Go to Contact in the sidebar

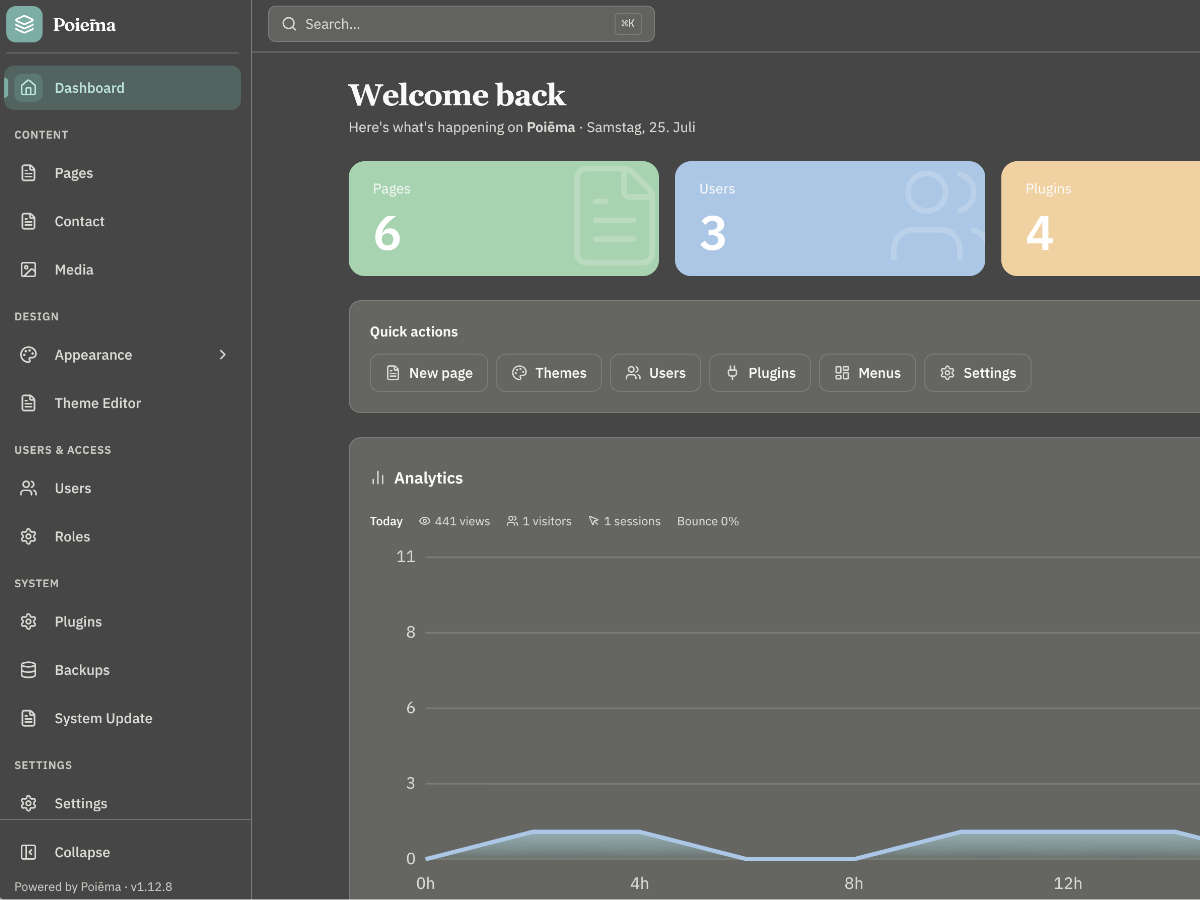point(122,221)
